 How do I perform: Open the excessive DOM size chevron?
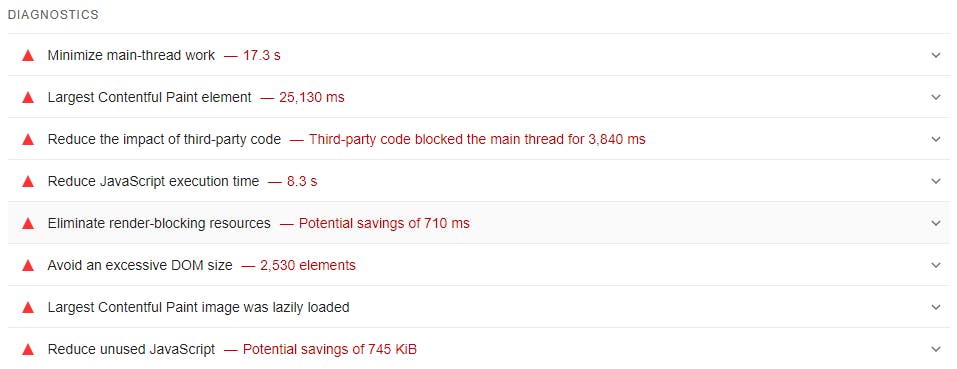tap(936, 266)
